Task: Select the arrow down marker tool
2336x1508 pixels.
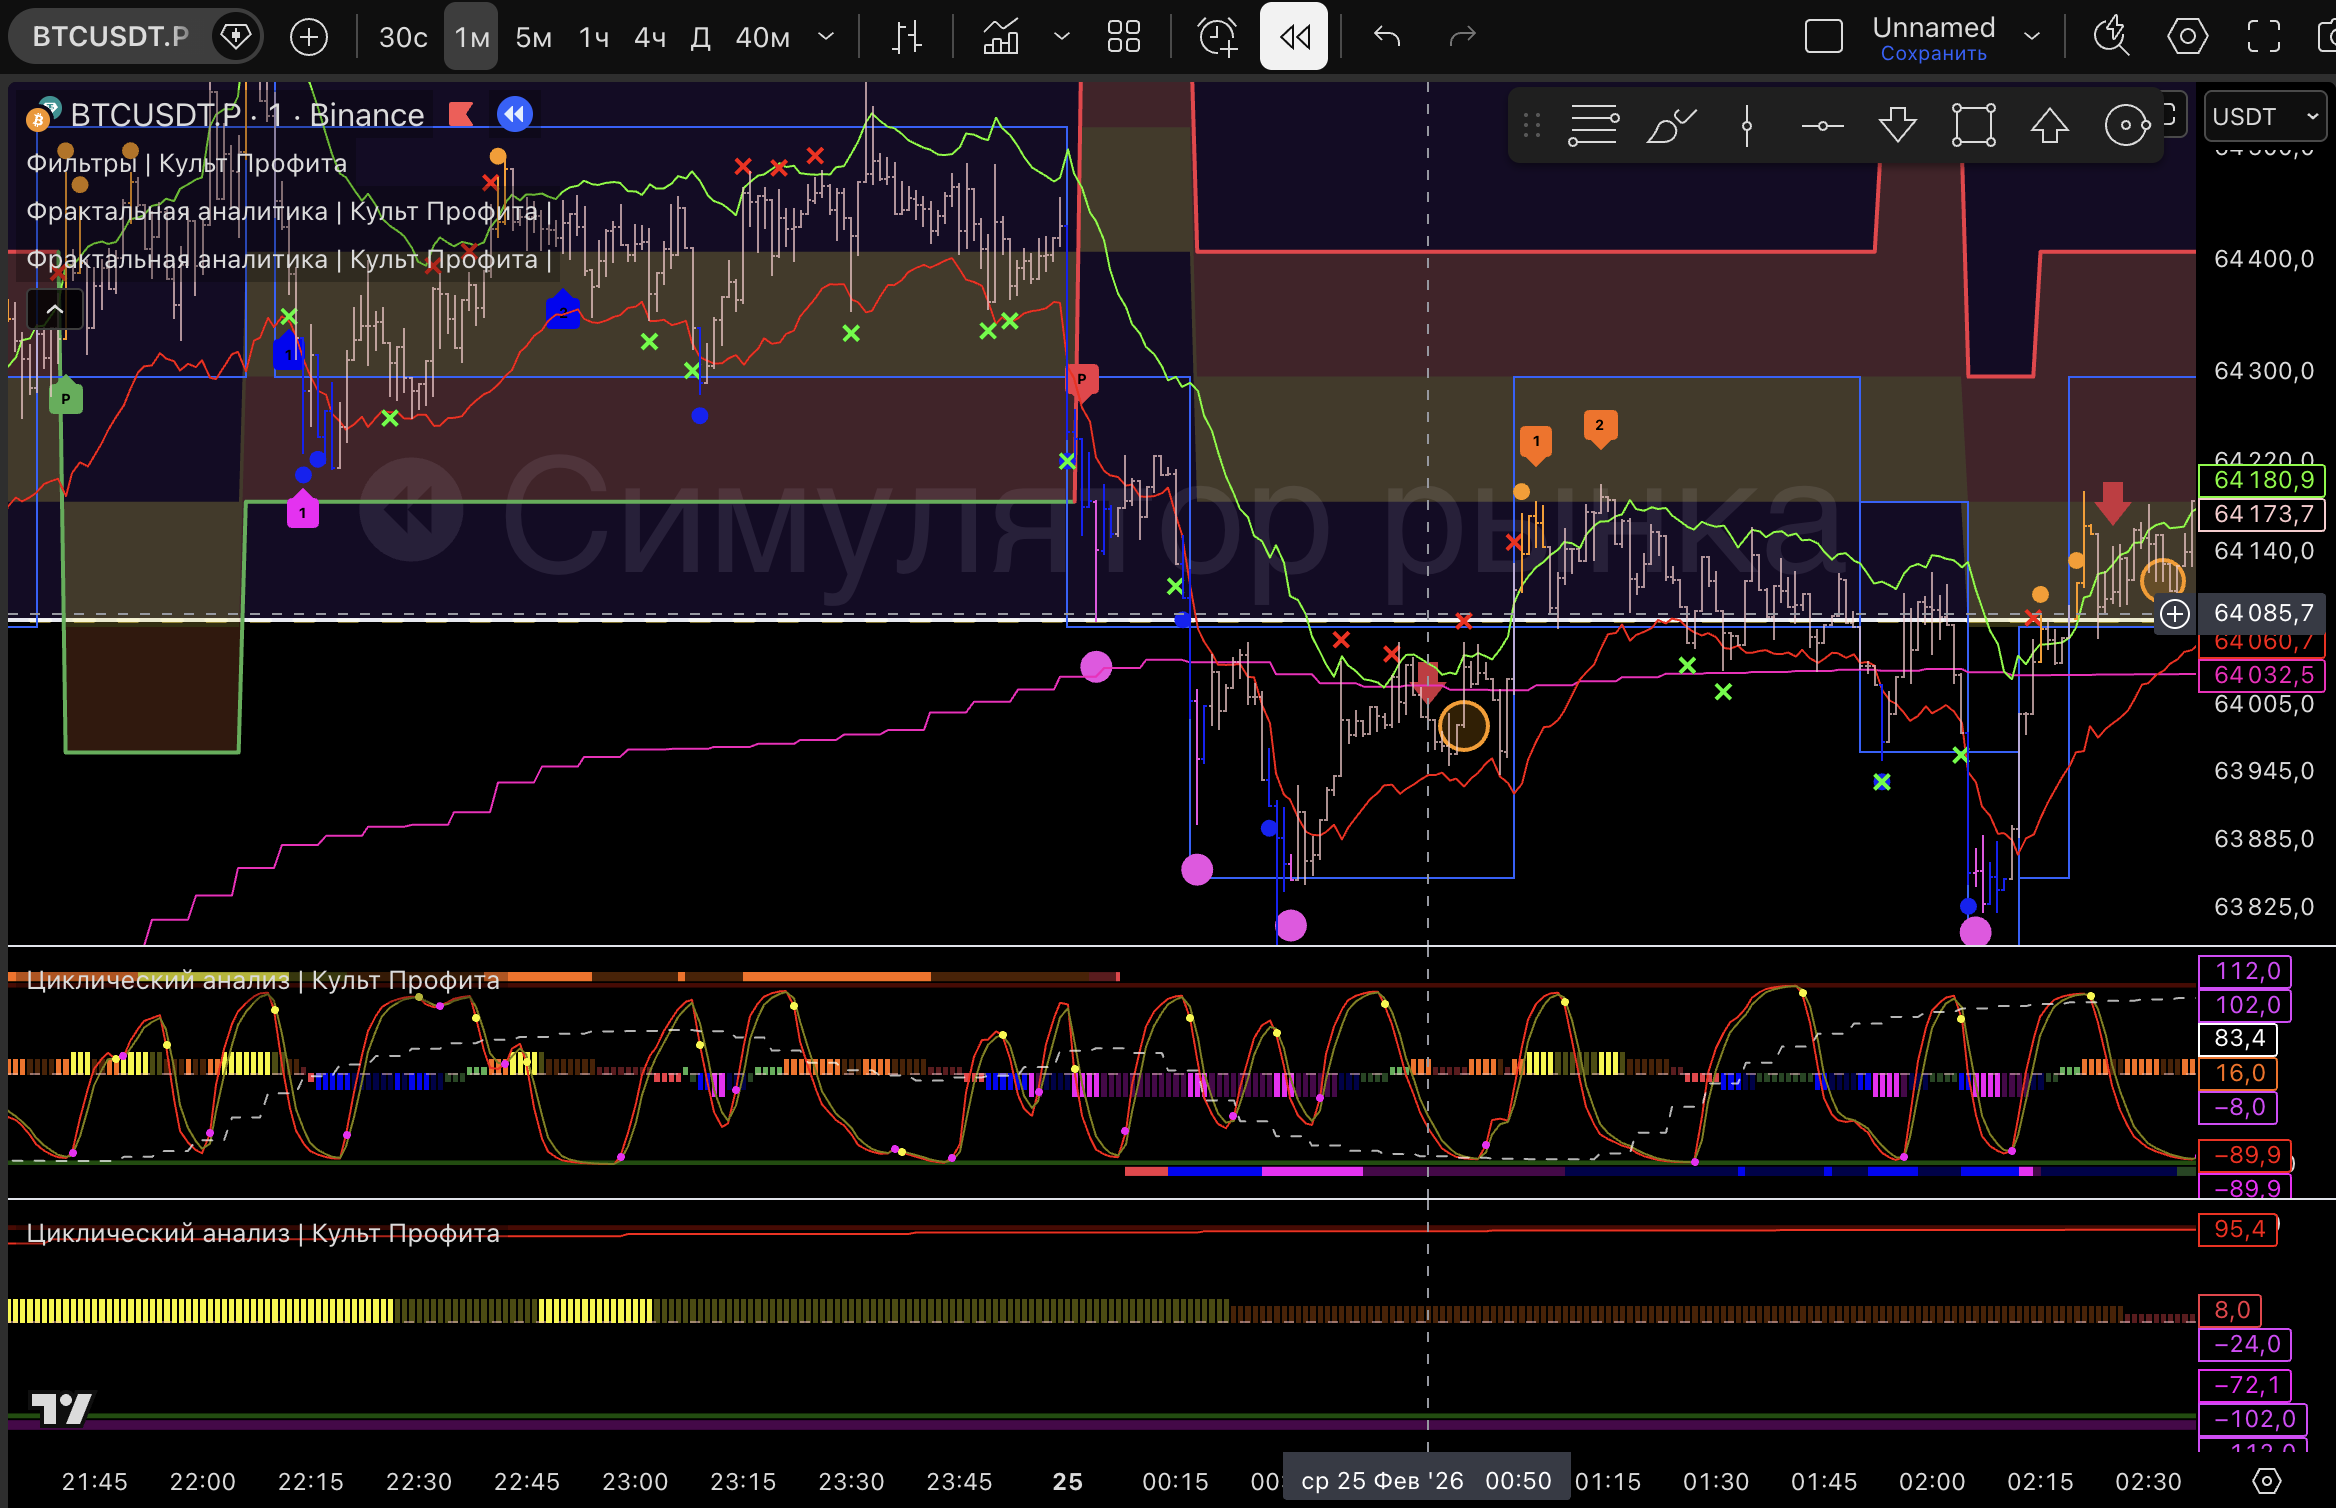Action: click(x=1897, y=126)
